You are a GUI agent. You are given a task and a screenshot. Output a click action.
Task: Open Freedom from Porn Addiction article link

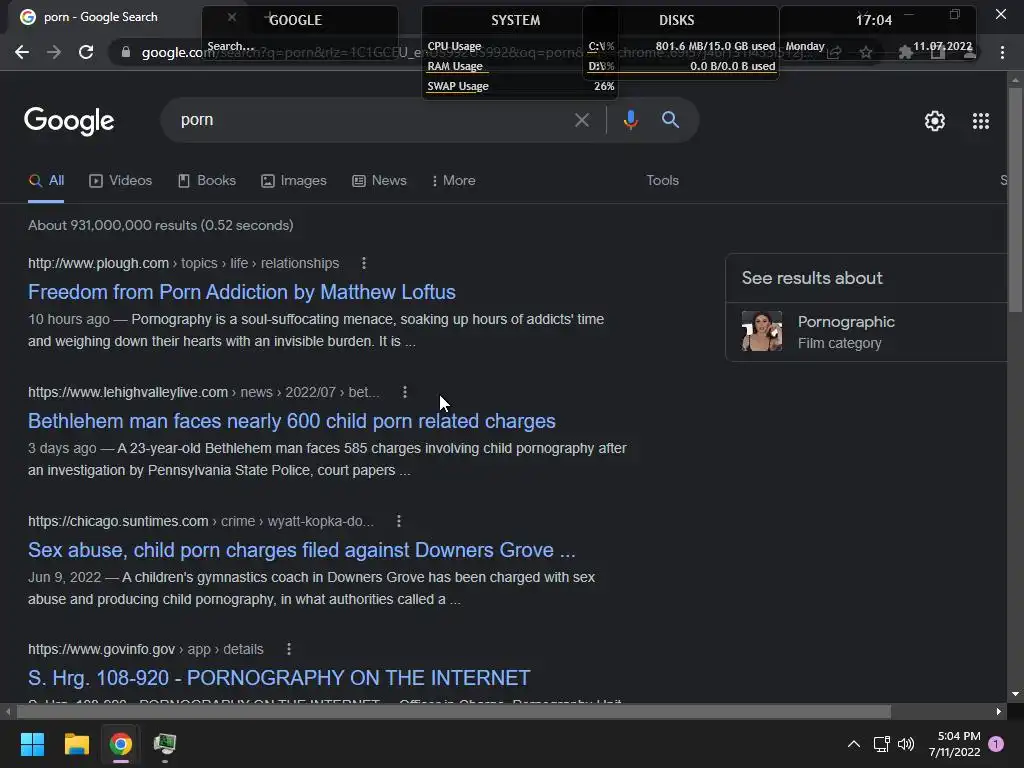click(242, 292)
